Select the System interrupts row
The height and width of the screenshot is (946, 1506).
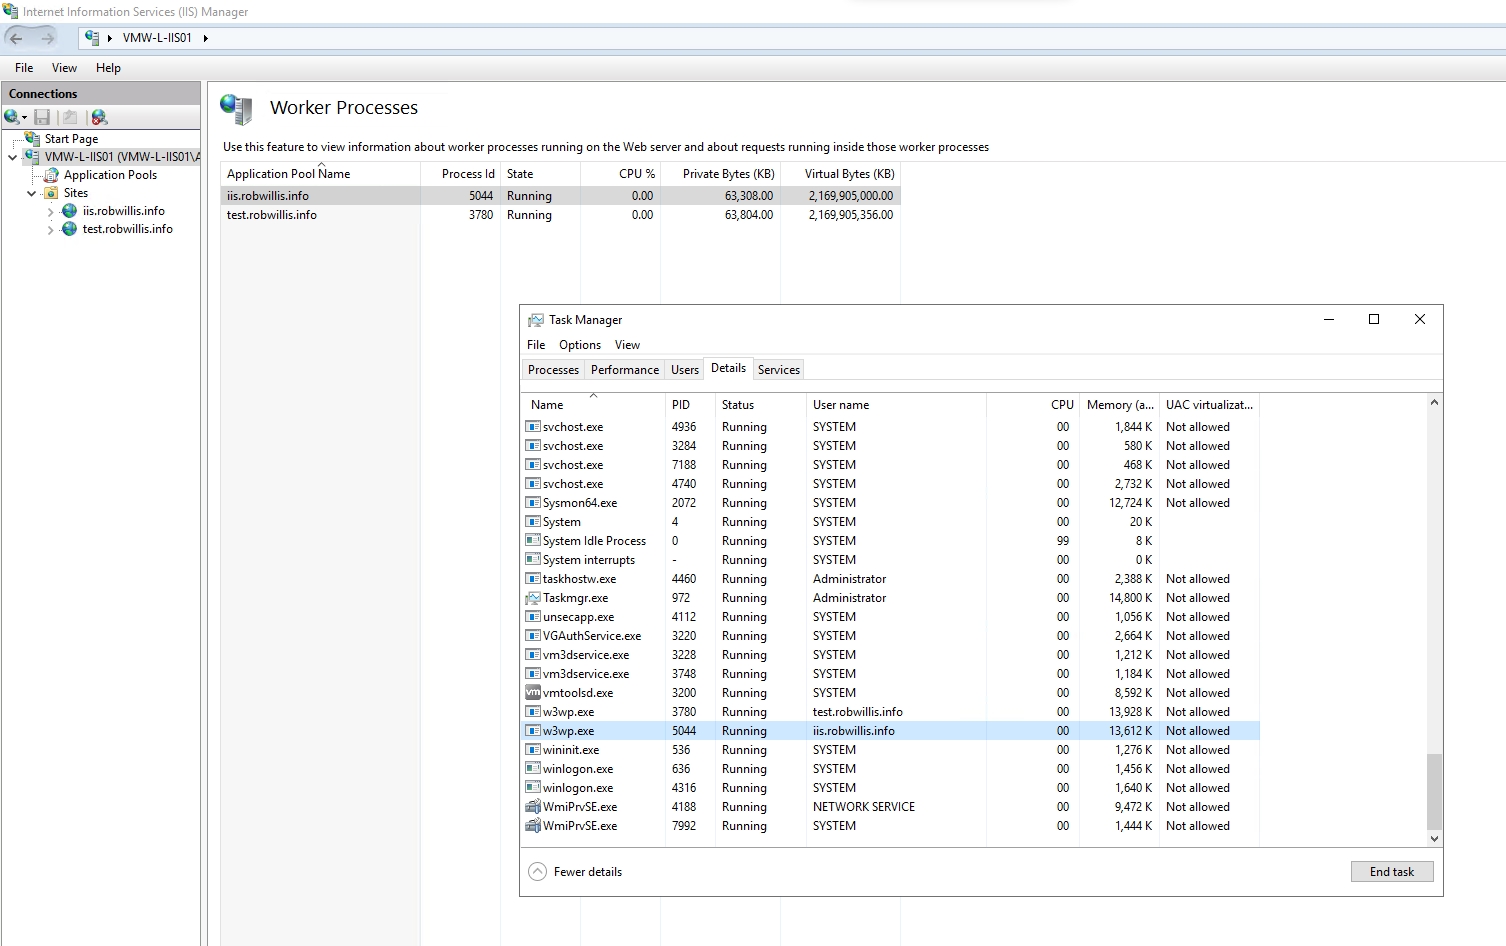pos(891,560)
